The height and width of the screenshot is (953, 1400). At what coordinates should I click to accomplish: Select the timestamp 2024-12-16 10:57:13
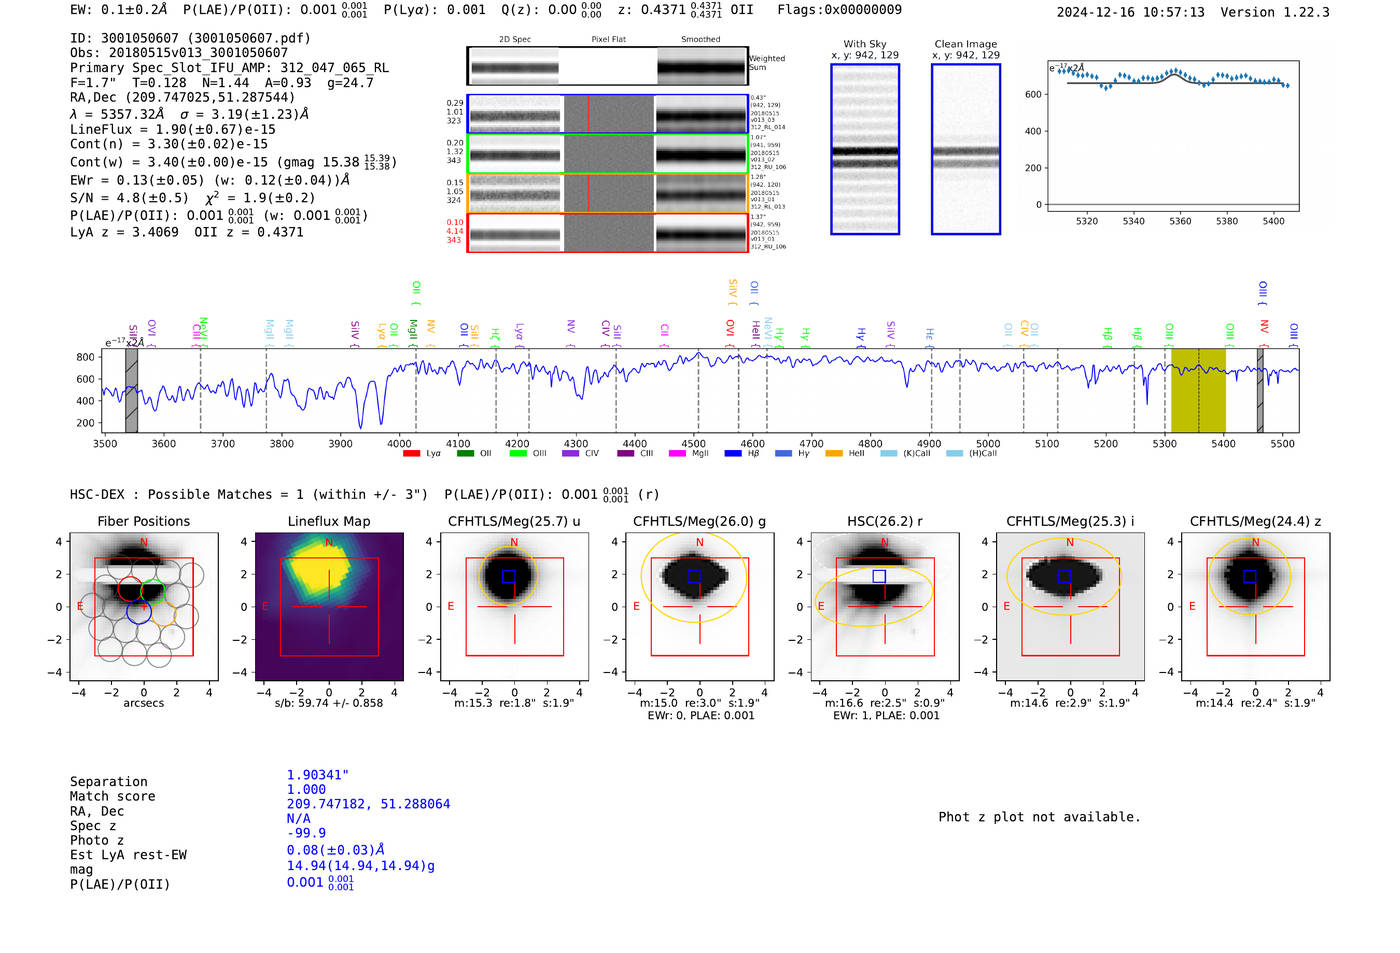click(x=1130, y=12)
